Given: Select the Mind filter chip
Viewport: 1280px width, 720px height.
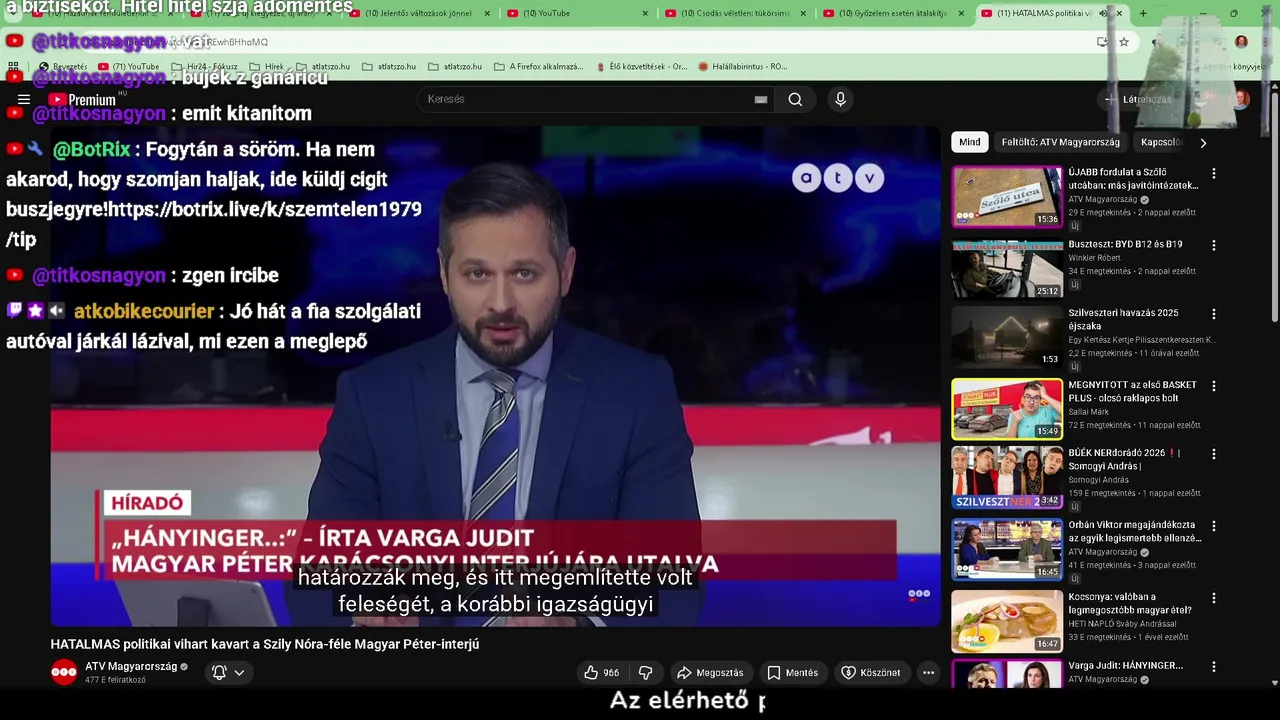Looking at the screenshot, I should point(970,142).
